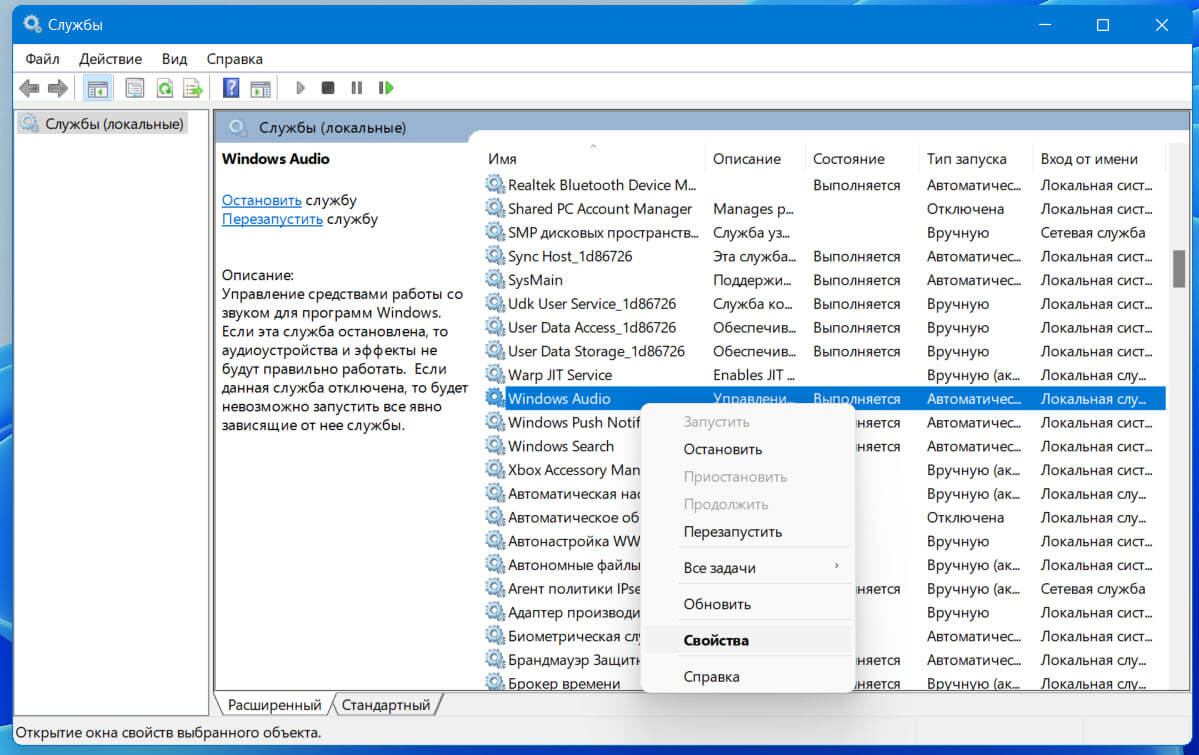Click the Manages p... description cell
Viewport: 1199px width, 755px height.
(x=753, y=208)
